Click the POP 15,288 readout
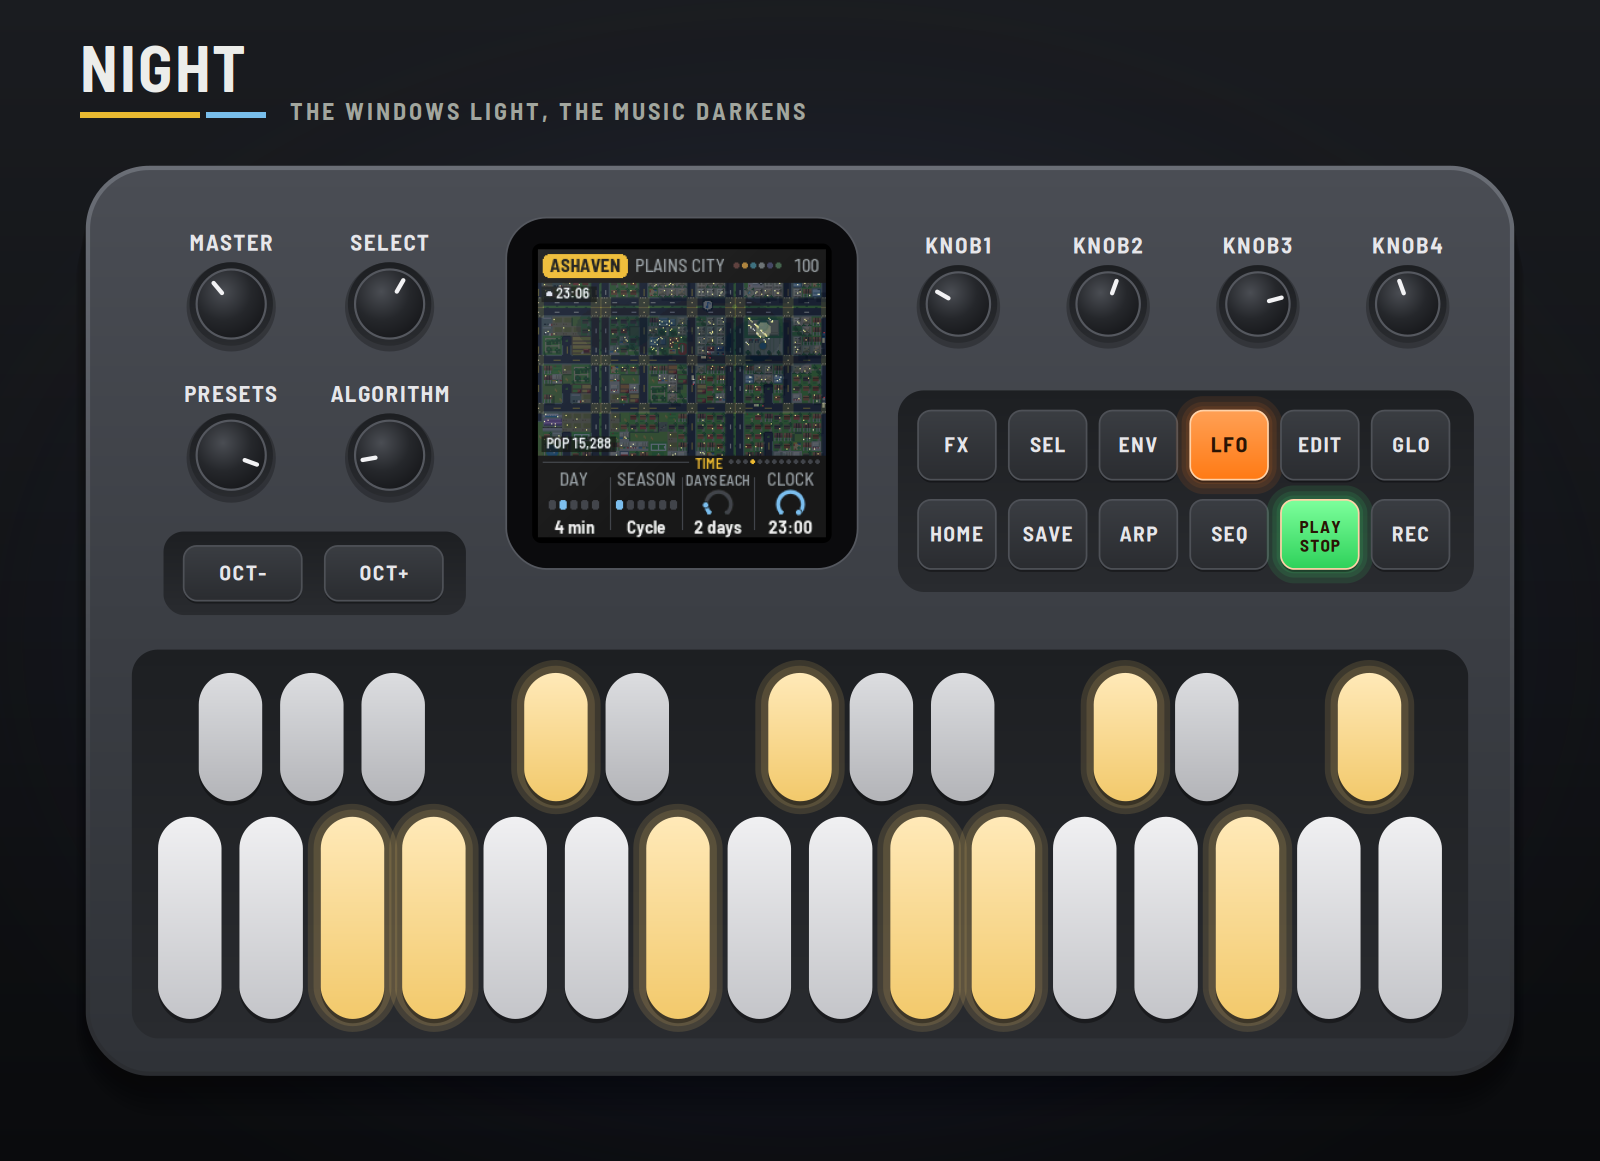The image size is (1600, 1161). [578, 443]
